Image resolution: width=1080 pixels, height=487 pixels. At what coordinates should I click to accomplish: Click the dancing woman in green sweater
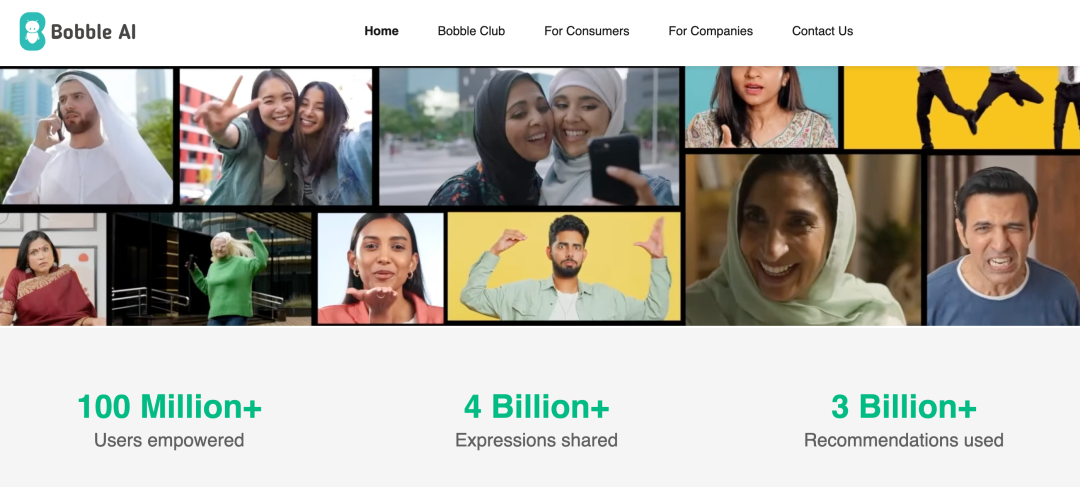(212, 269)
